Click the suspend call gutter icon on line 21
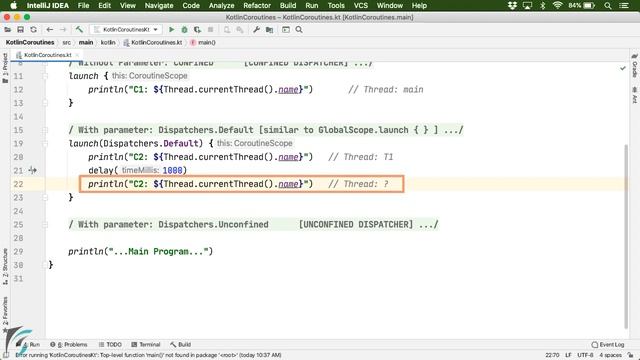The height and width of the screenshot is (360, 640). pos(33,170)
